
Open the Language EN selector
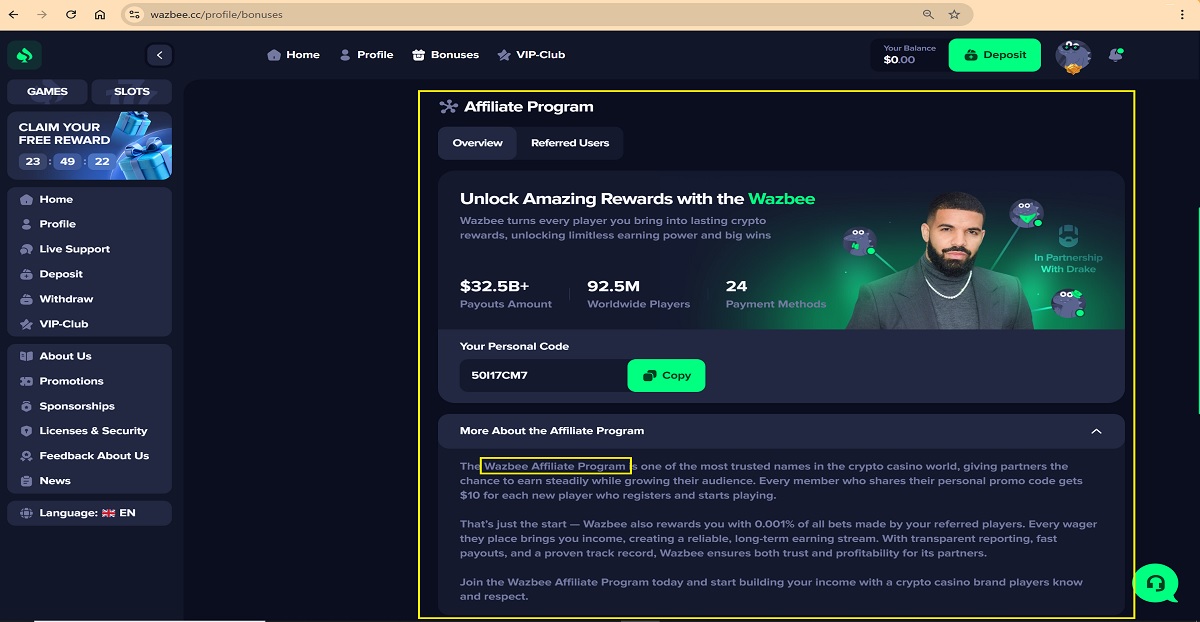tap(89, 513)
